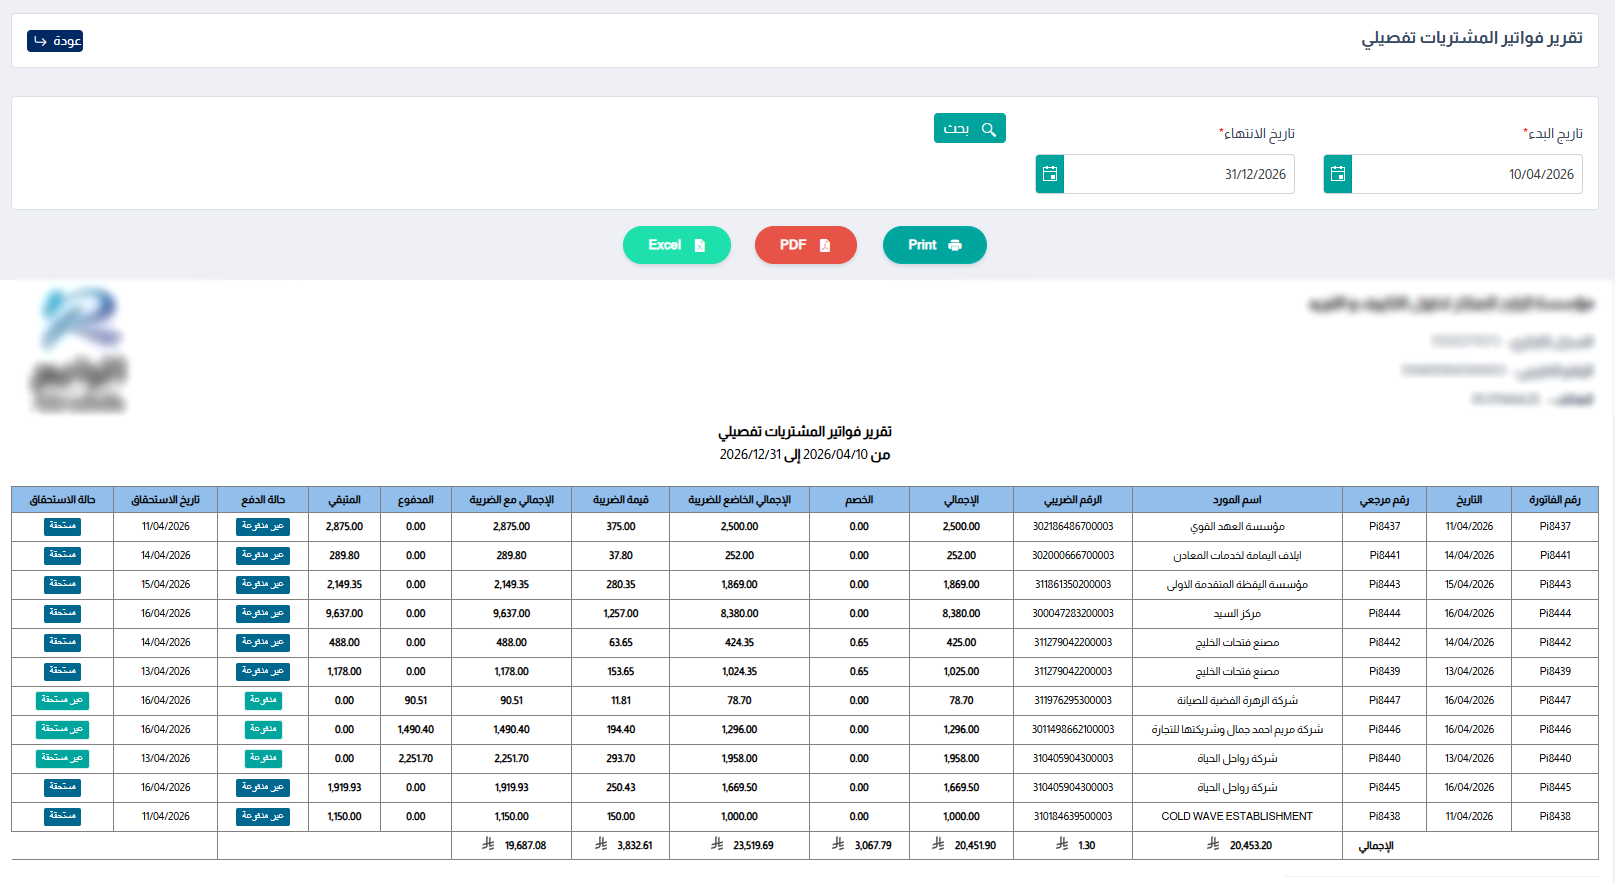The height and width of the screenshot is (883, 1615).
Task: Click the end date field 31/12/2026
Action: coord(1179,174)
